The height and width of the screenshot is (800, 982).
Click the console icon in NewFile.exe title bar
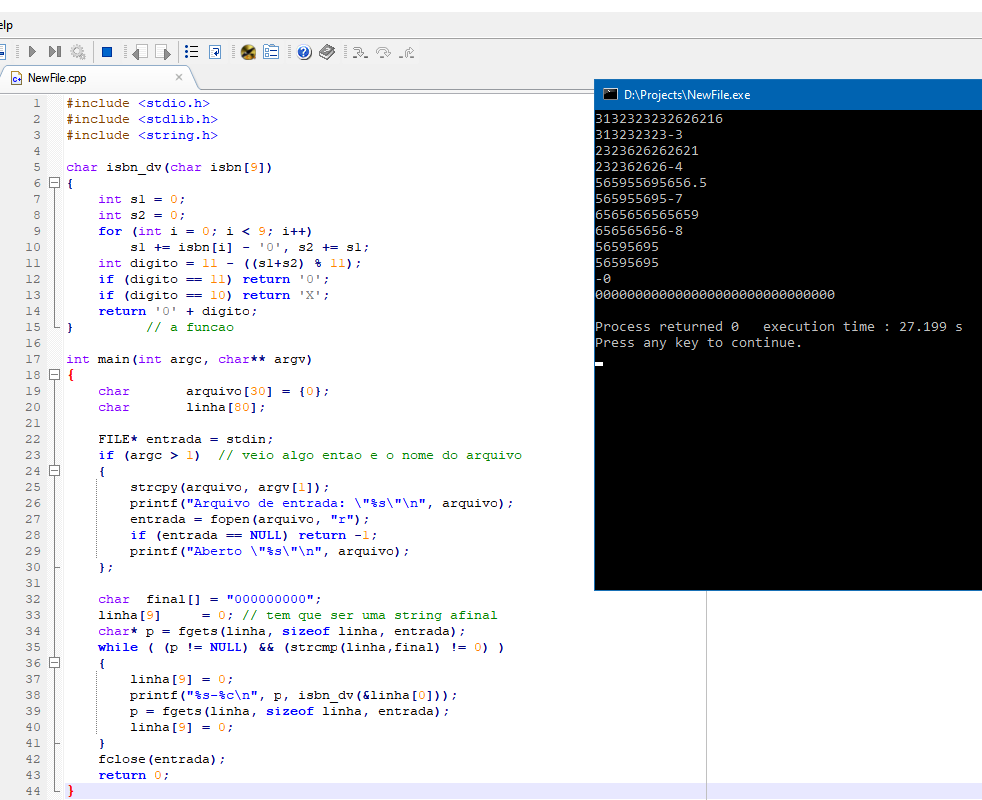(610, 94)
